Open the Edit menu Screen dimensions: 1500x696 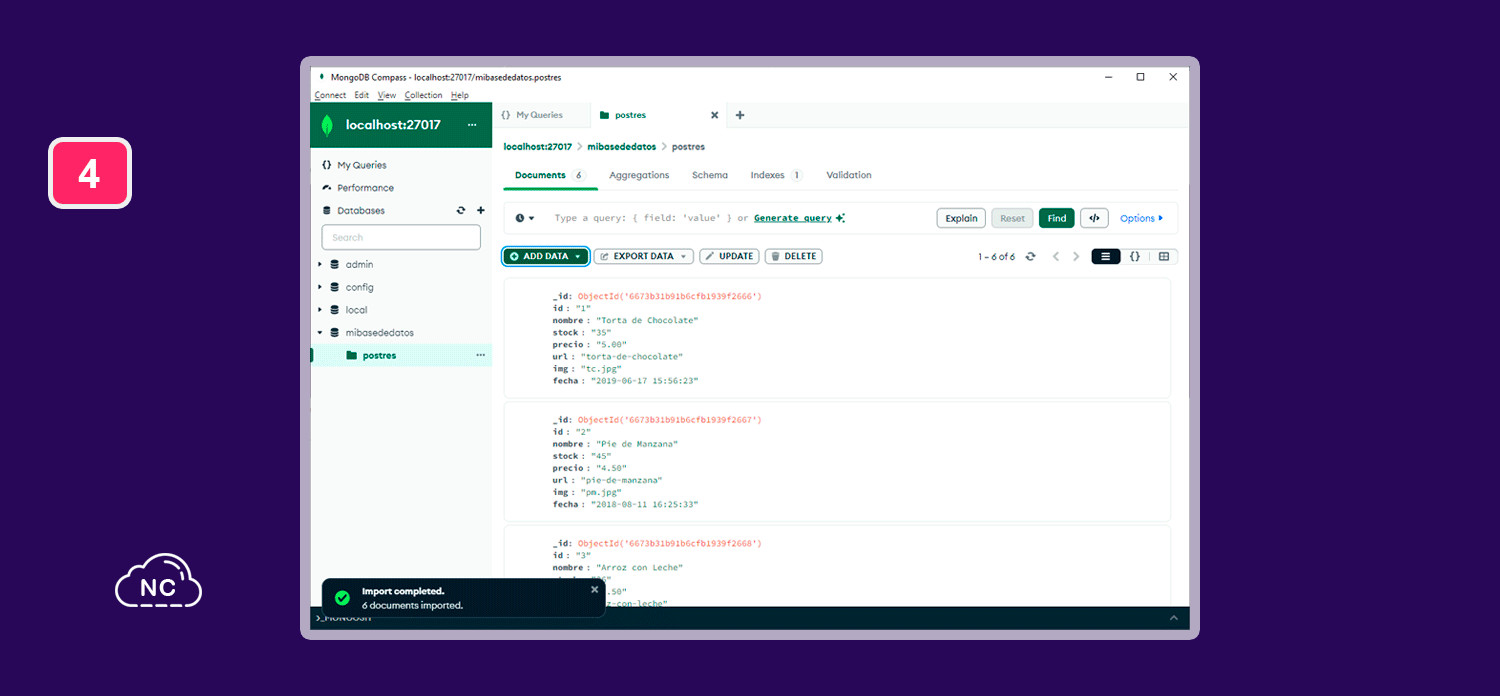(x=362, y=95)
